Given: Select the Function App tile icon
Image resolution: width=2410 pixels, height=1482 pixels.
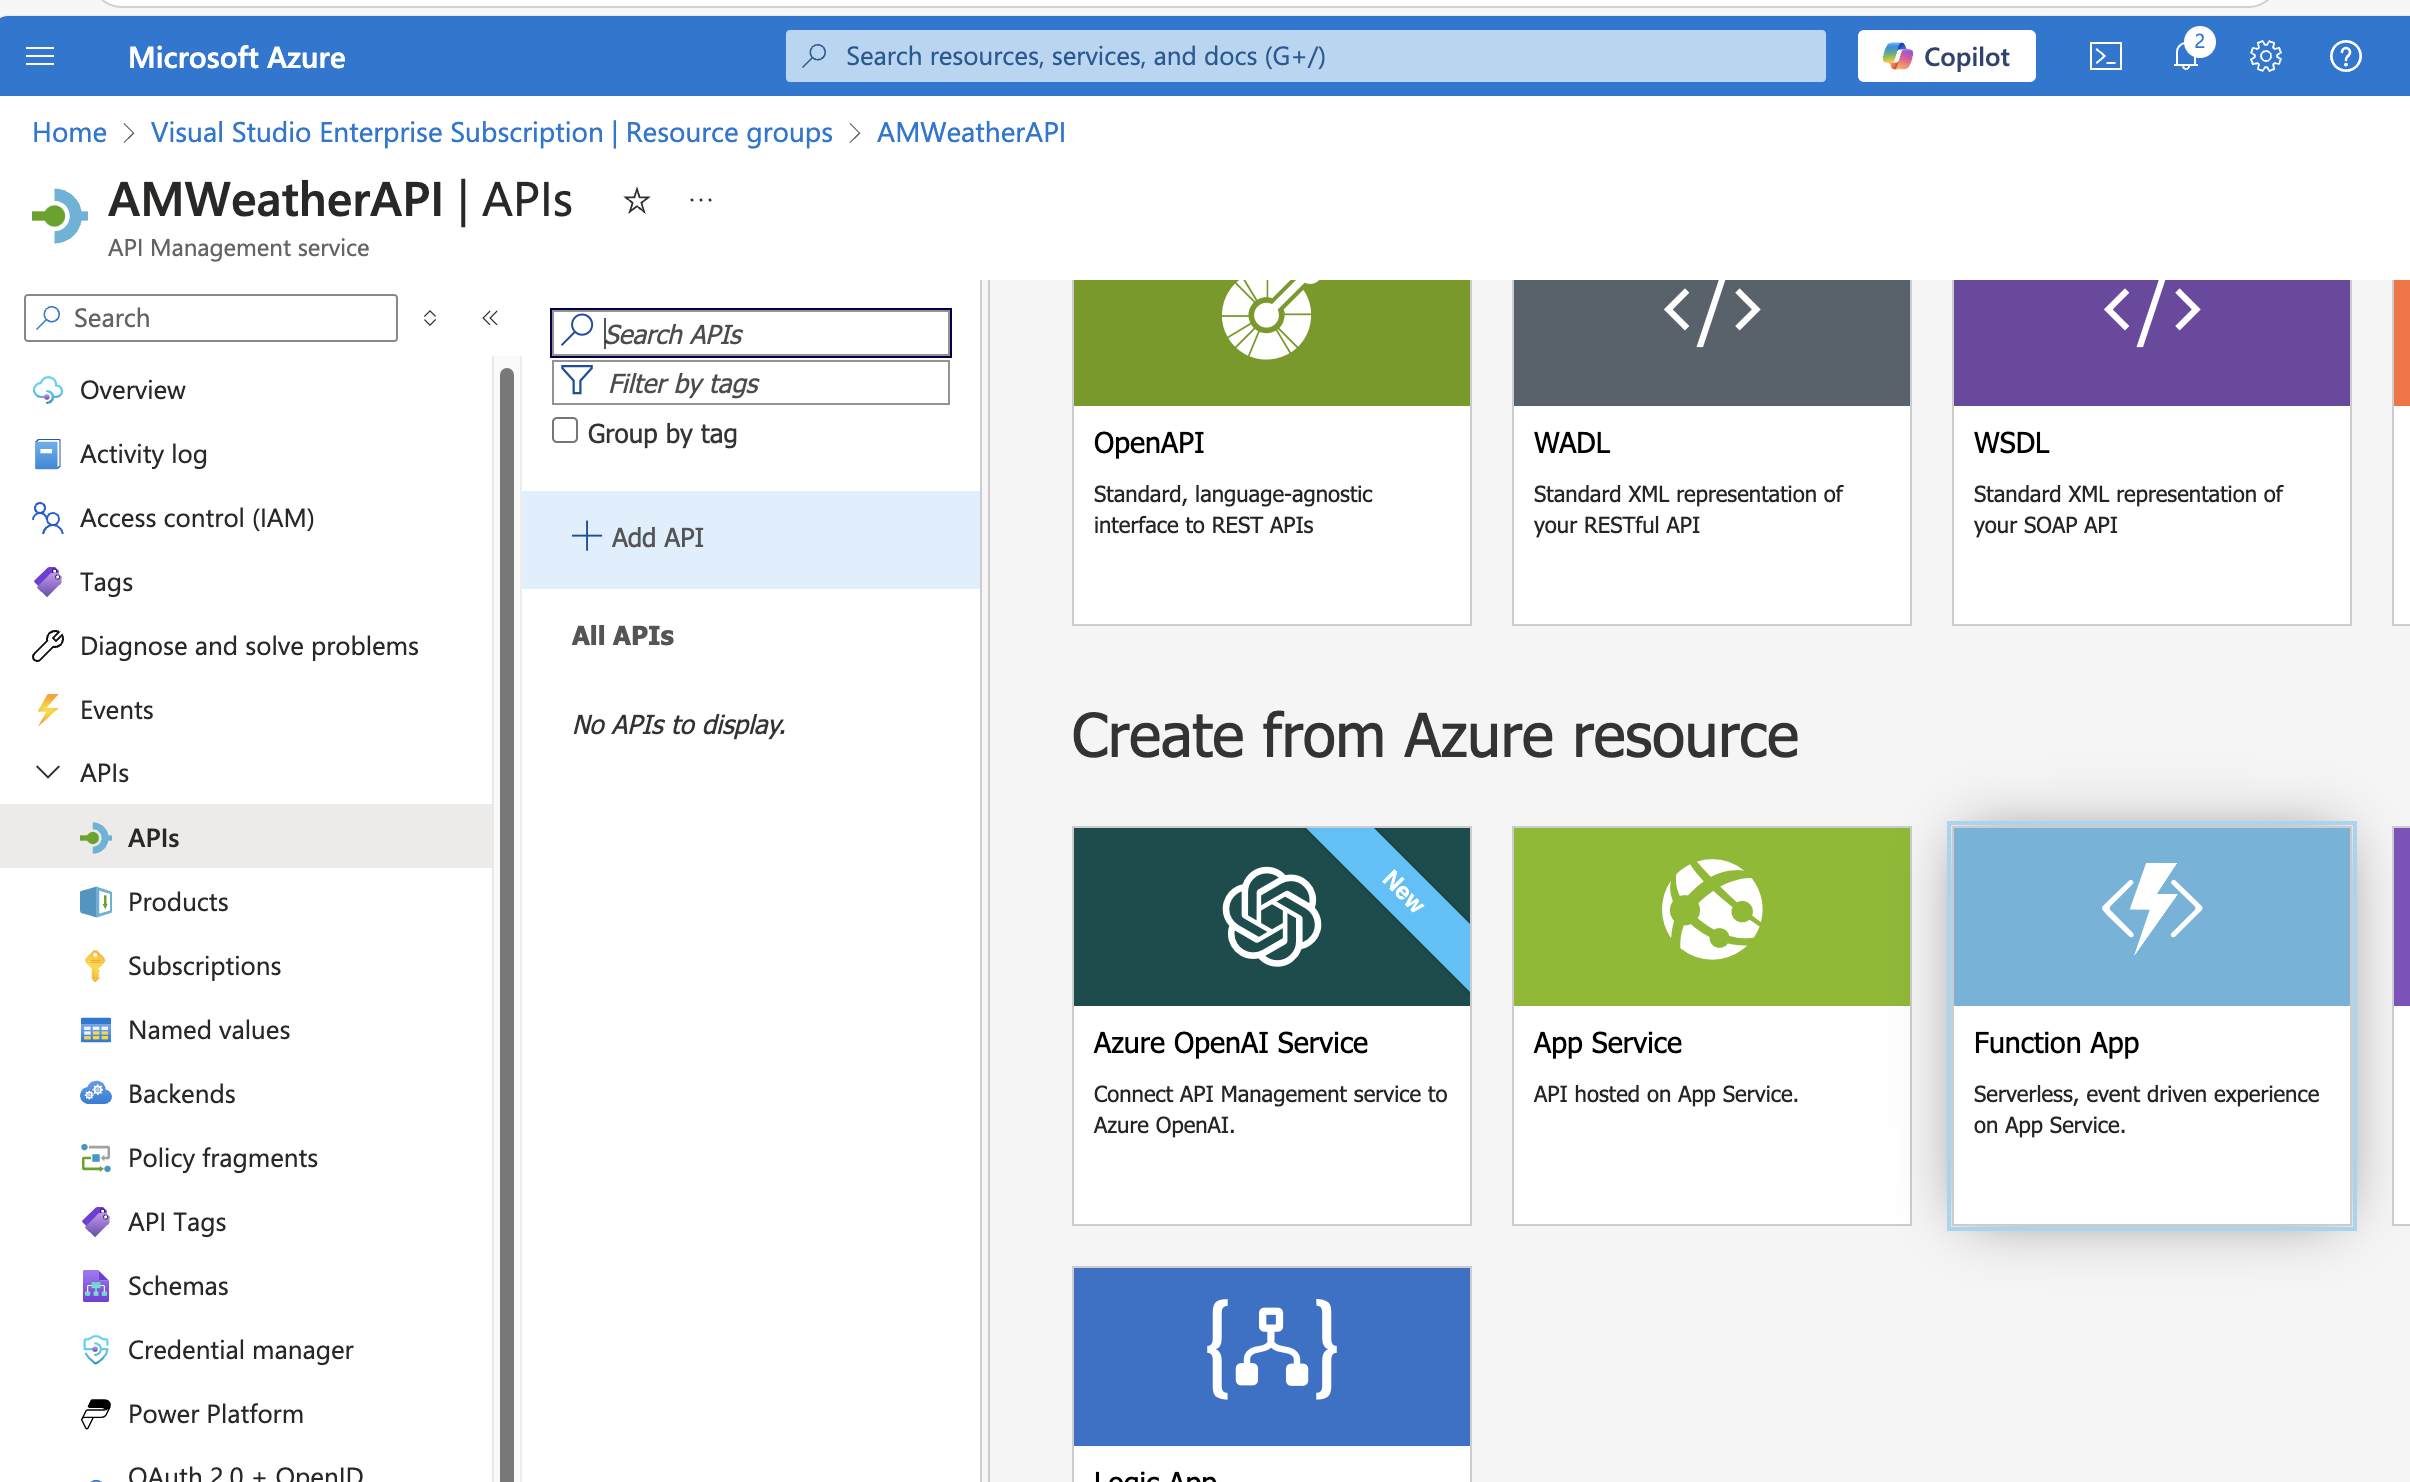Looking at the screenshot, I should click(2151, 908).
